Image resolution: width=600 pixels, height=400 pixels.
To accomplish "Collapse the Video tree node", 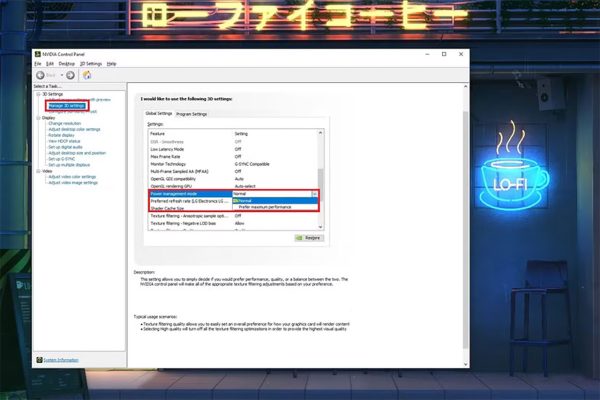I will pos(38,170).
